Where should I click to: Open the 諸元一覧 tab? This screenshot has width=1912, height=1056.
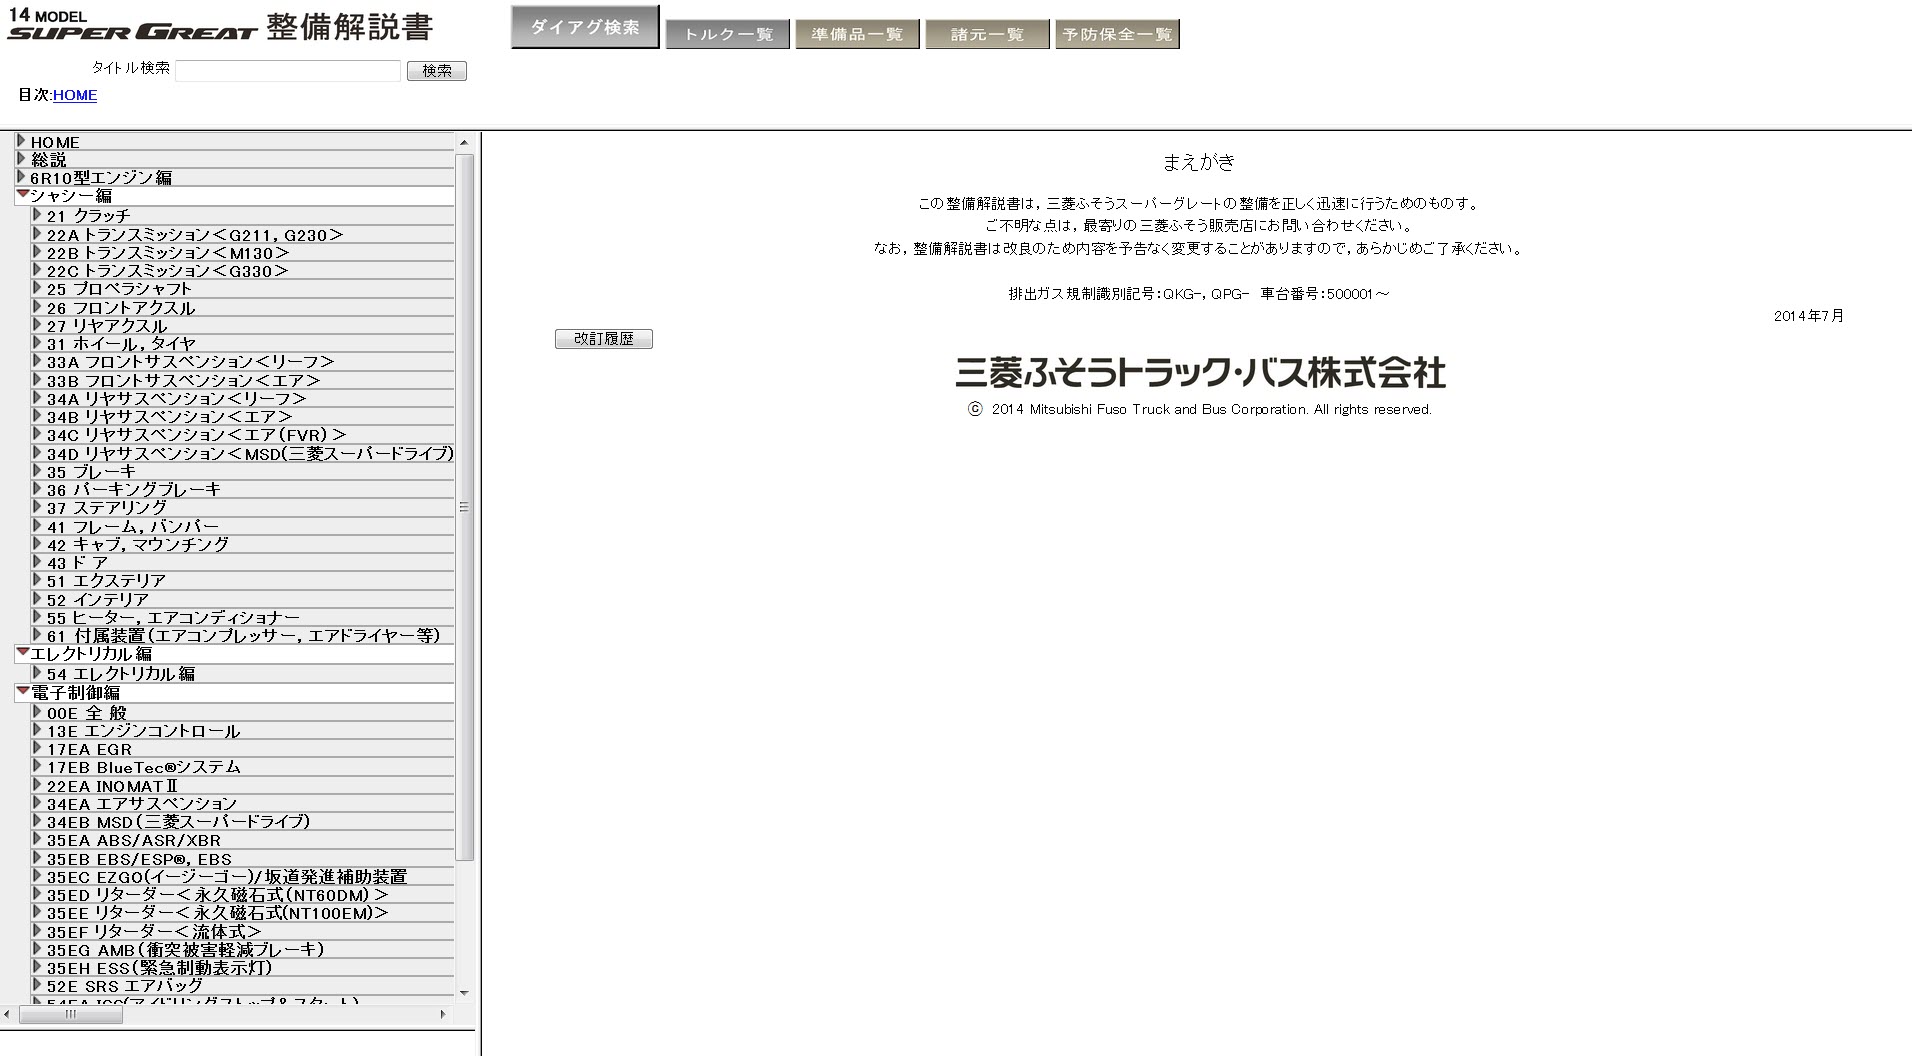pos(987,34)
